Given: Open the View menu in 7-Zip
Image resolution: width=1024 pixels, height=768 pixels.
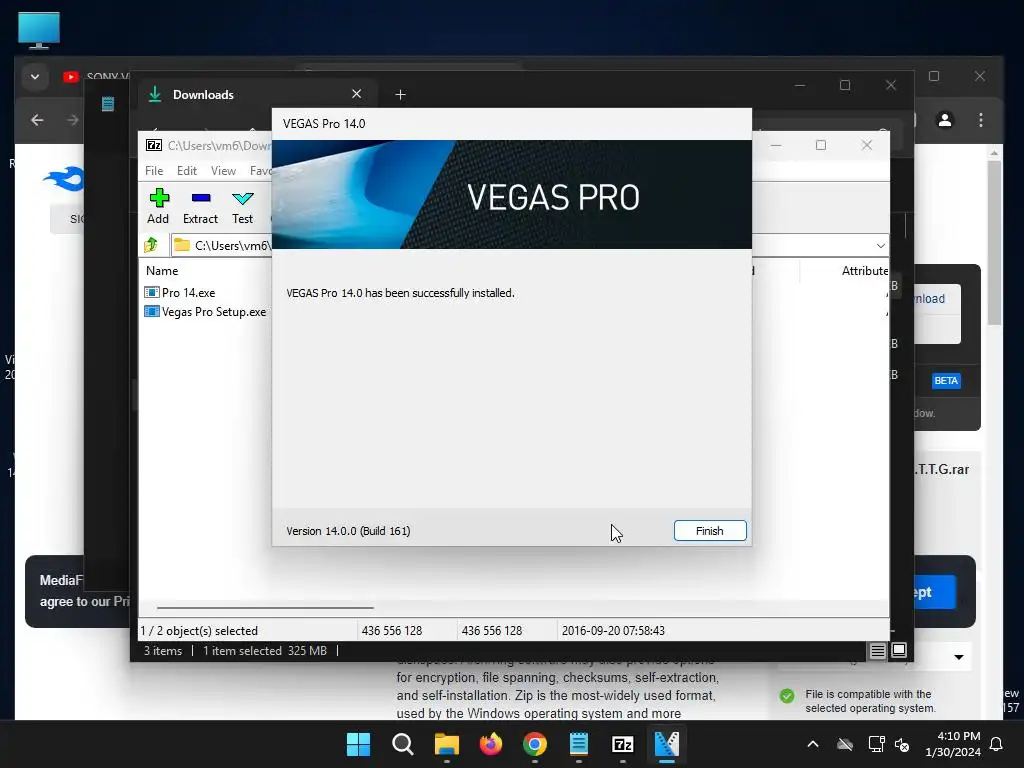Looking at the screenshot, I should click(x=223, y=170).
